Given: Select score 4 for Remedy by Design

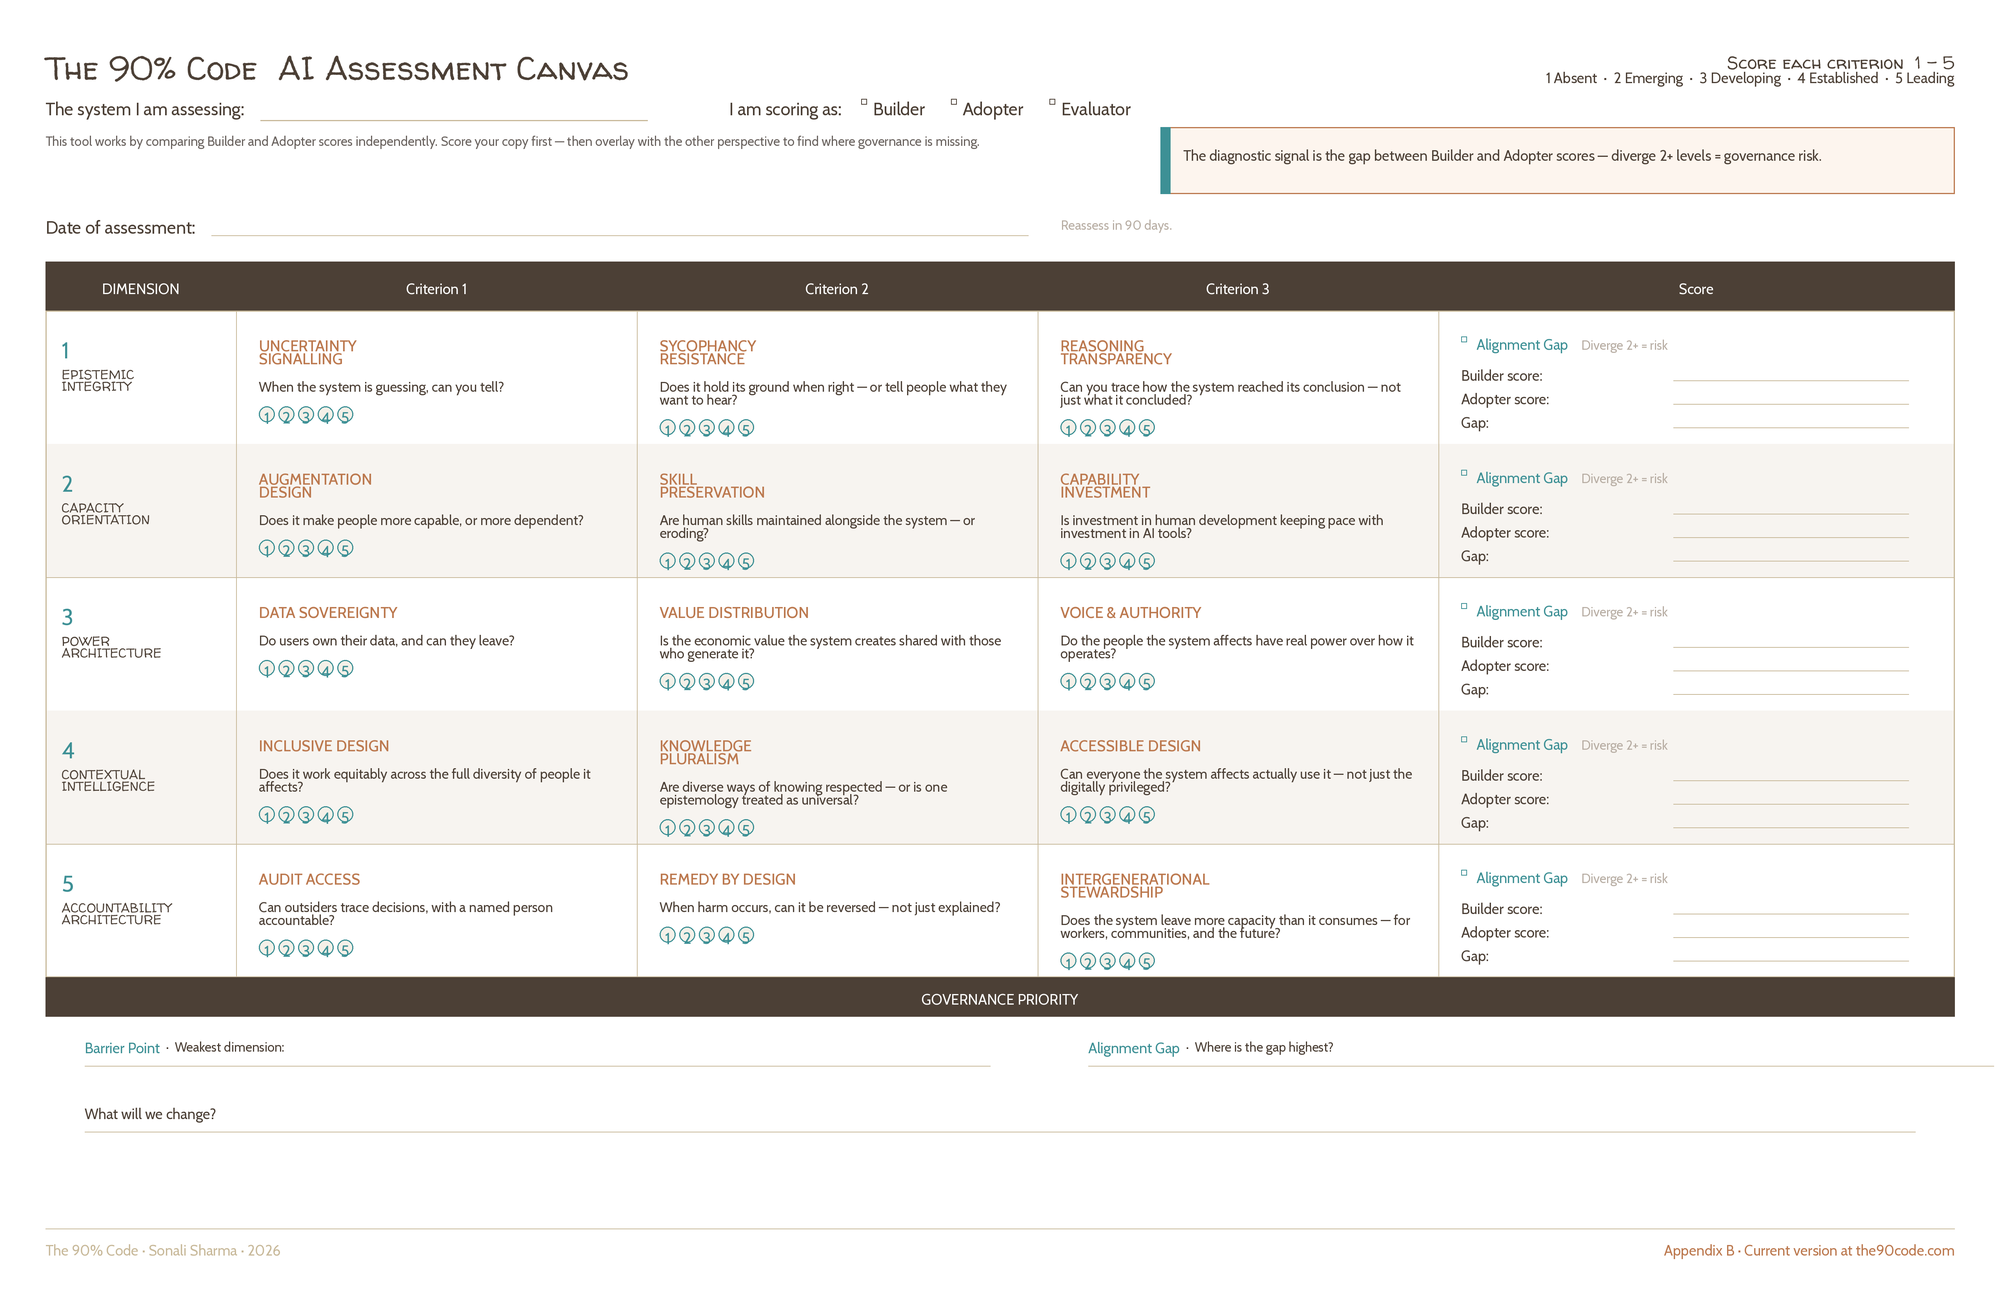Looking at the screenshot, I should (727, 935).
